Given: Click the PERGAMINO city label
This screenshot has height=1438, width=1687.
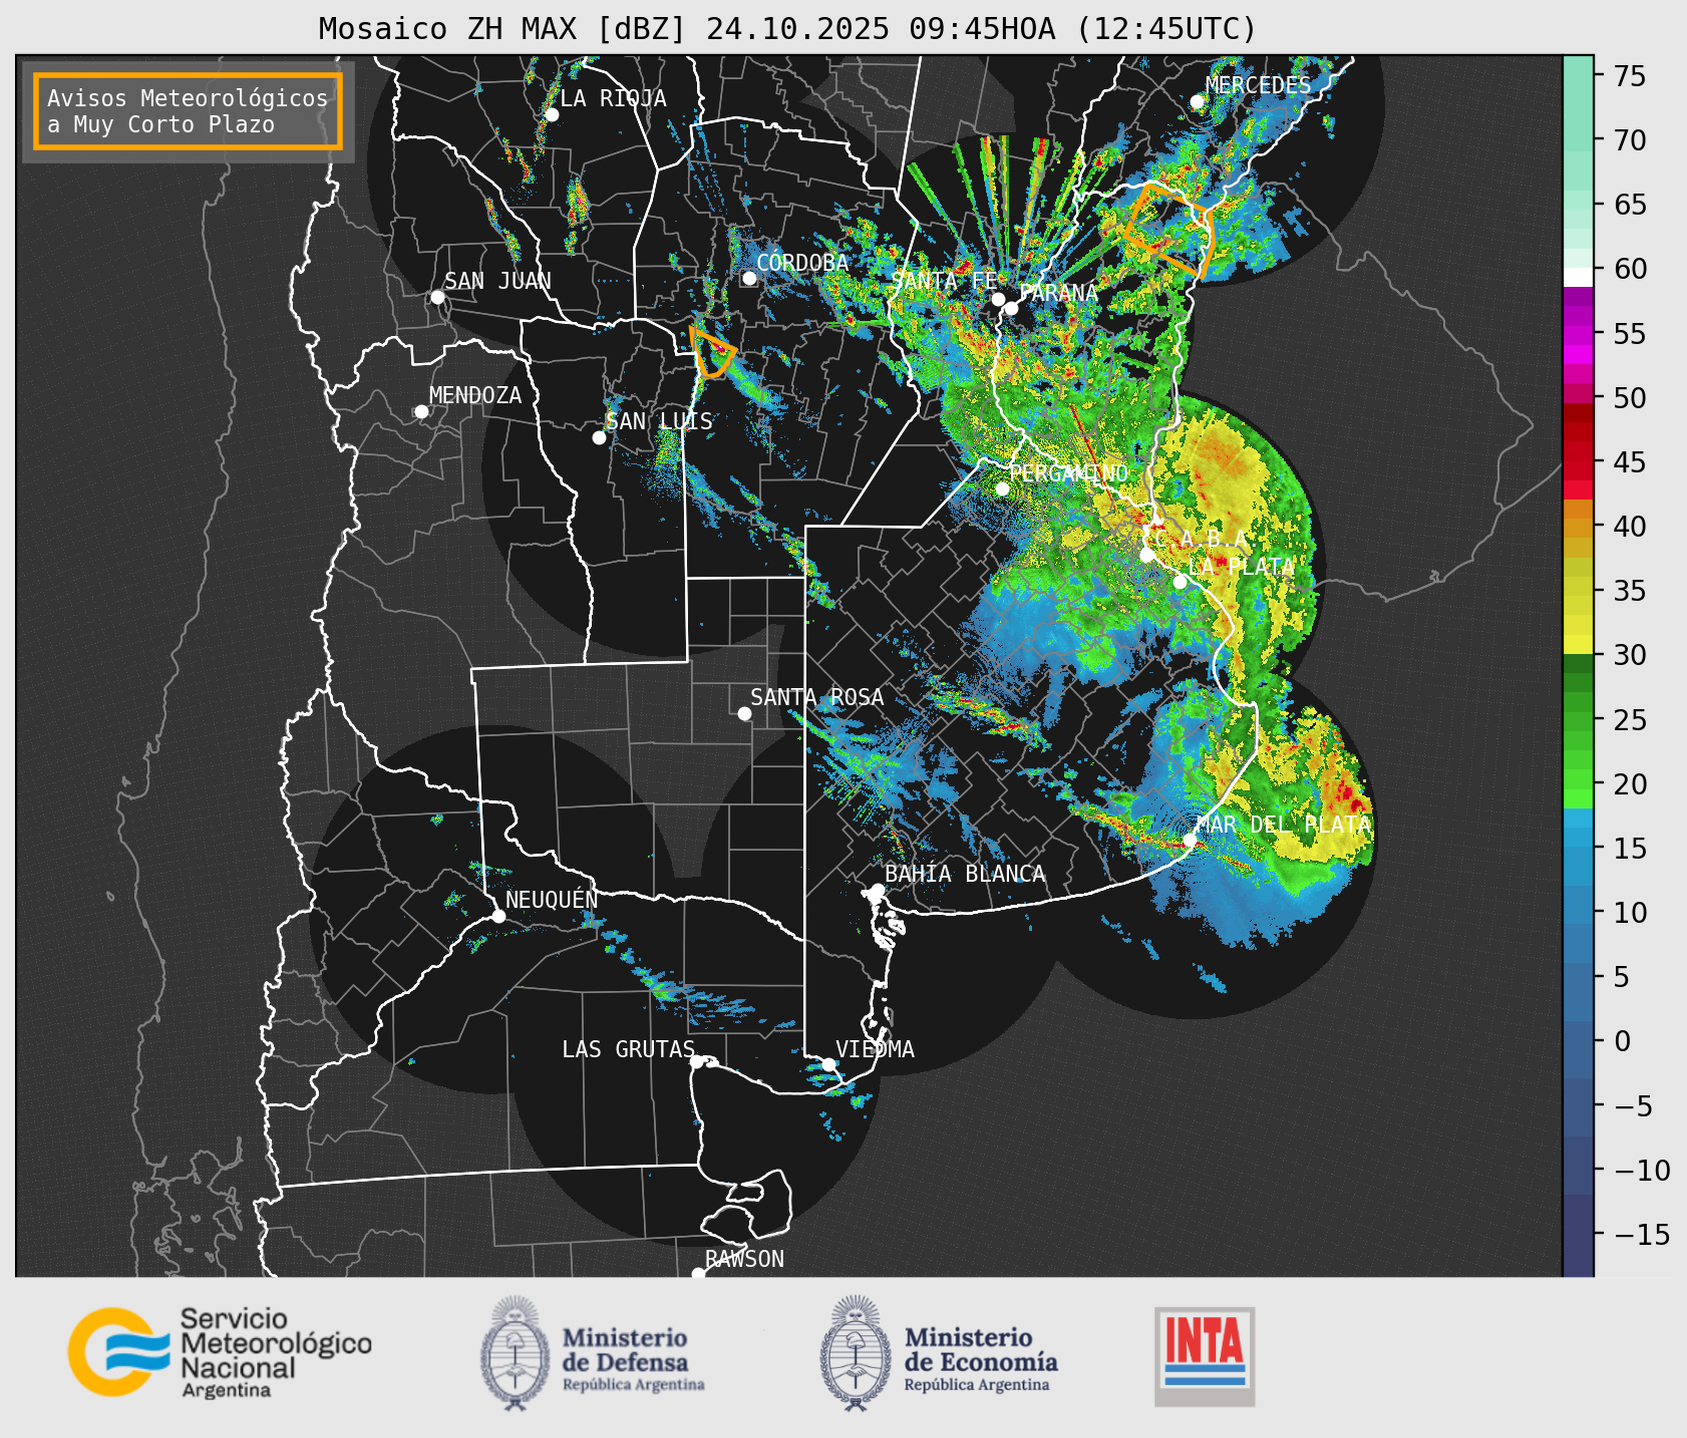Looking at the screenshot, I should pos(1069,472).
